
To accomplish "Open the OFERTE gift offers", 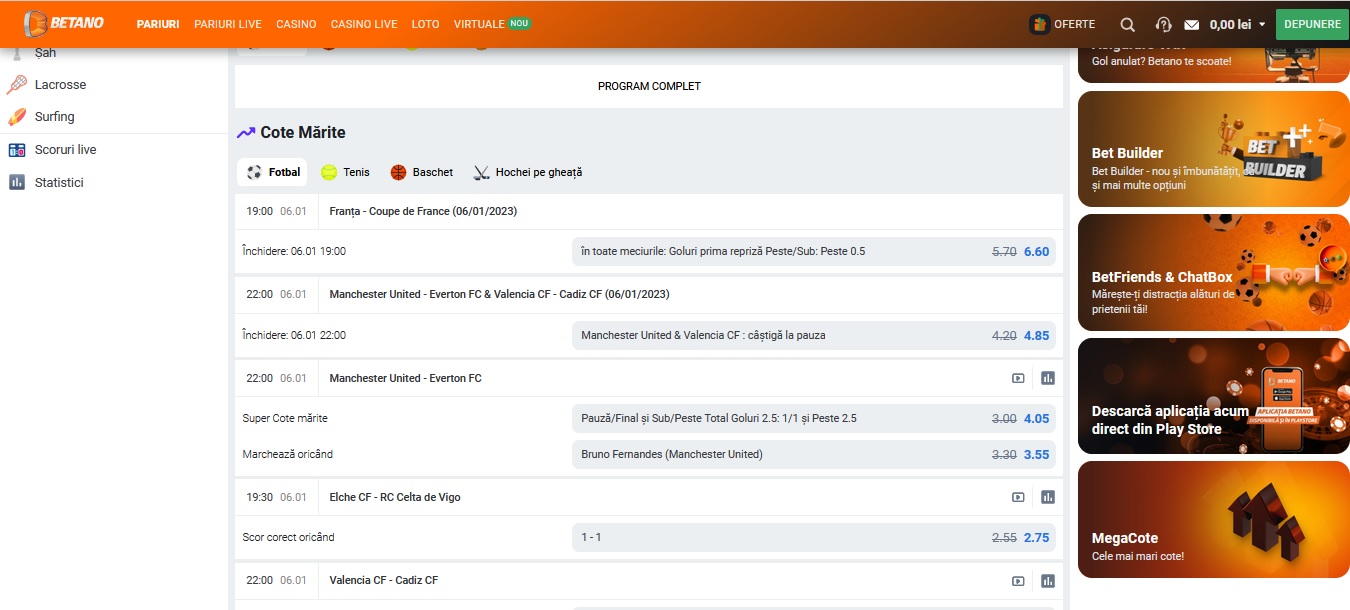I will (1063, 24).
